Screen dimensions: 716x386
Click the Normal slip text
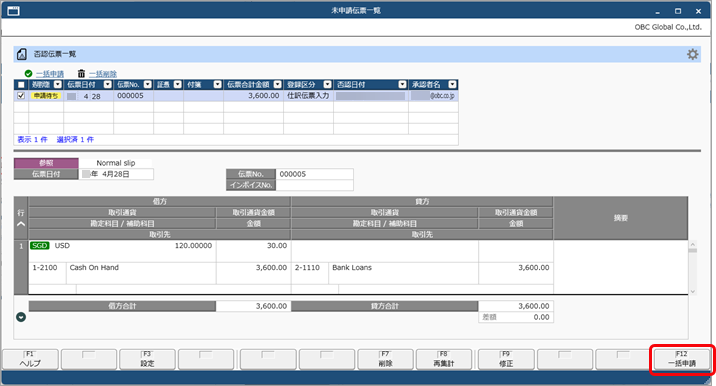point(116,163)
